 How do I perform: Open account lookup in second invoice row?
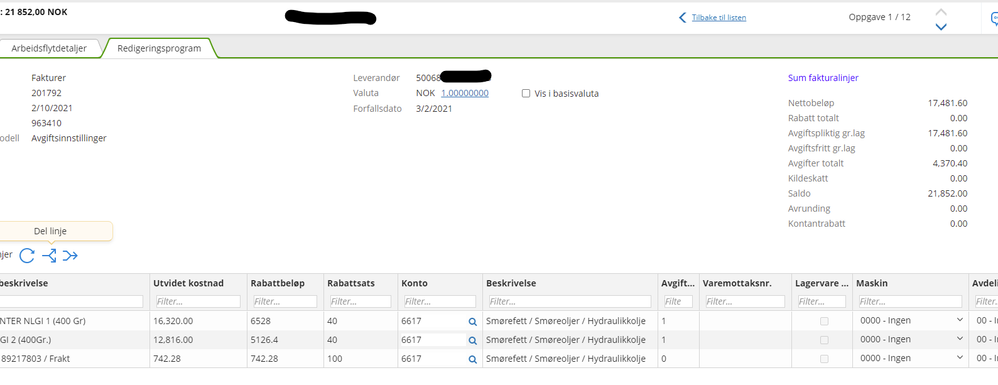point(472,340)
